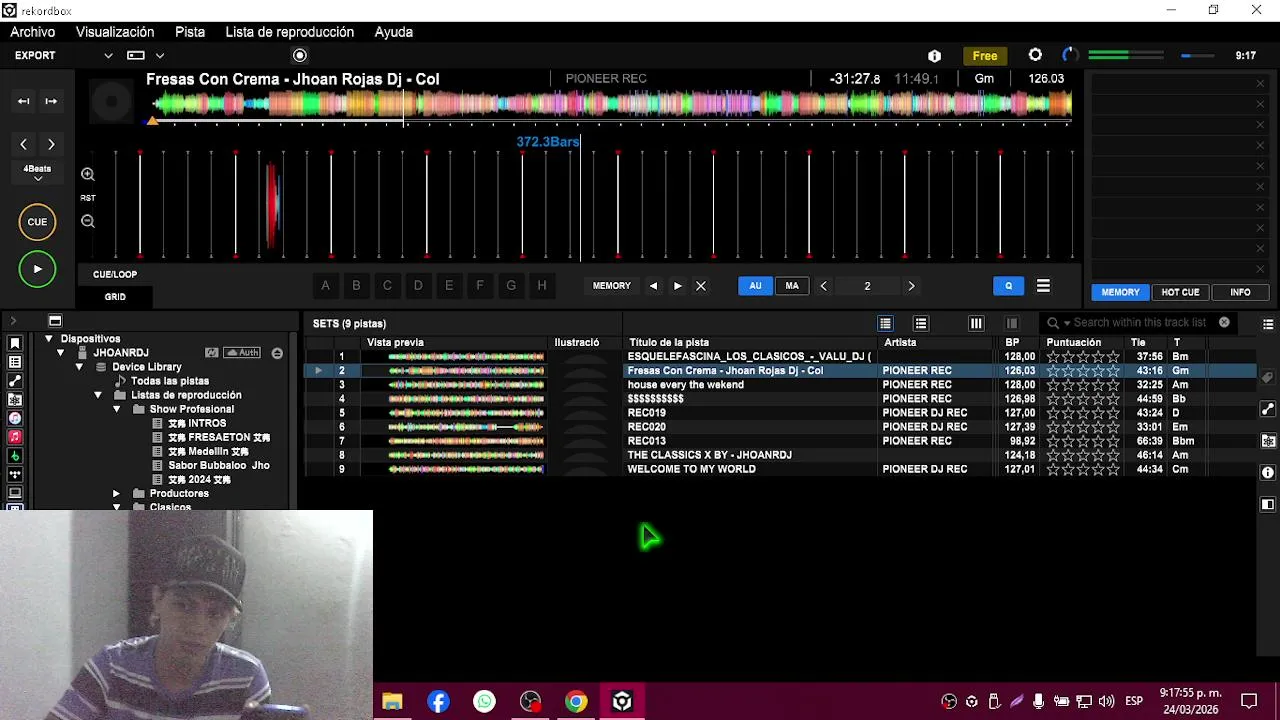Select hot cue pad D
Screen dimensions: 1280x720
418,286
